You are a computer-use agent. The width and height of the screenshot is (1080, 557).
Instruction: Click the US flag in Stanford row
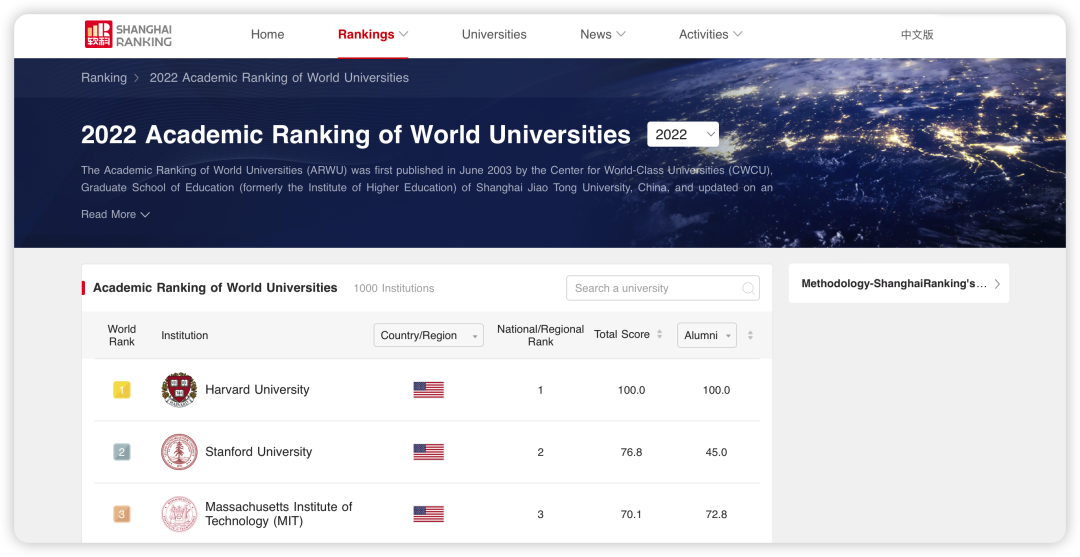click(428, 452)
